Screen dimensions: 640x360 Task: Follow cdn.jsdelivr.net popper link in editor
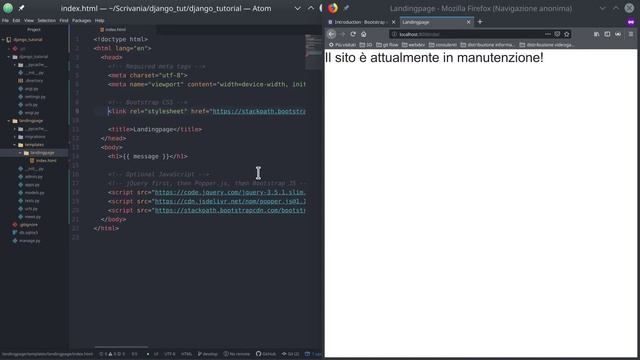coord(230,201)
